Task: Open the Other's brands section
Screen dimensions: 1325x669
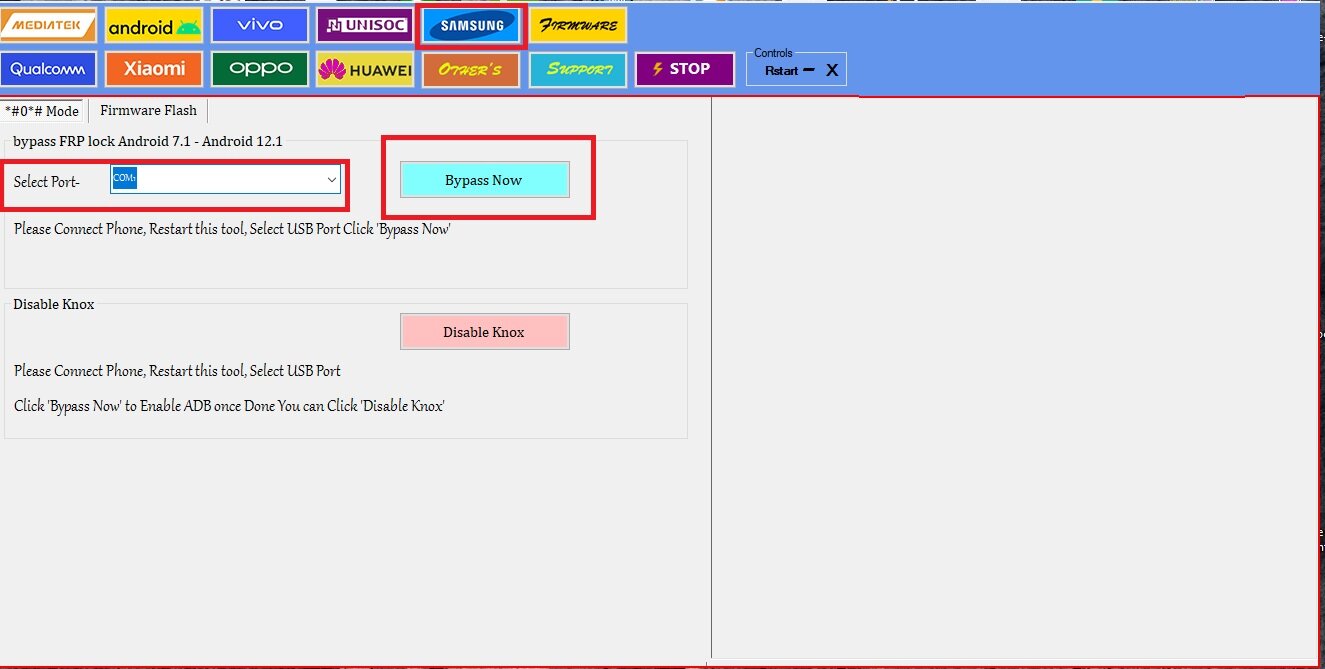Action: point(471,70)
